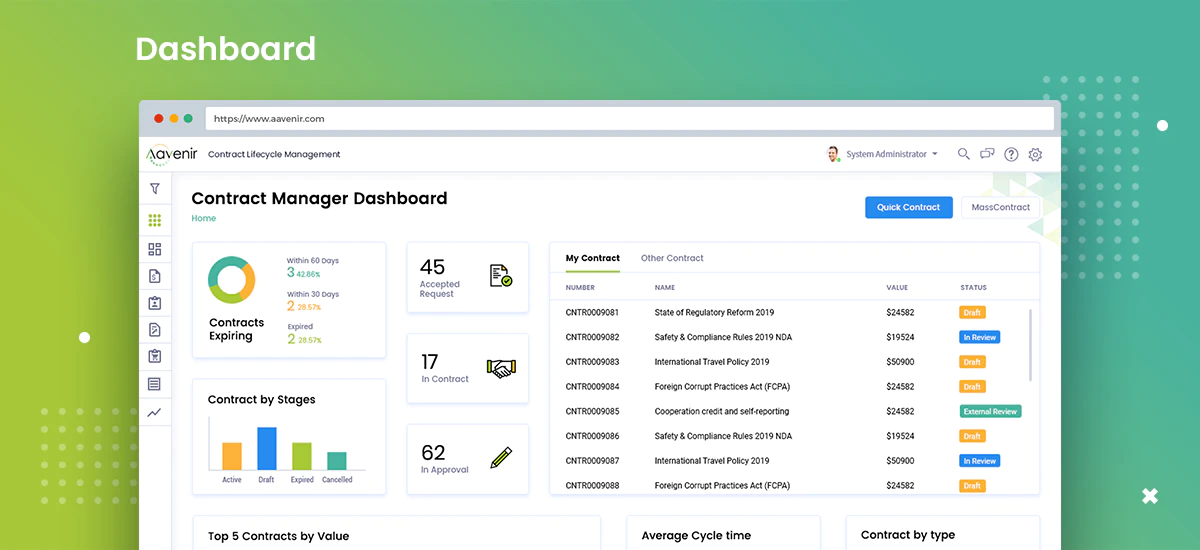Viewport: 1200px width, 550px height.
Task: Open the filter icon in the sidebar
Action: coord(154,188)
